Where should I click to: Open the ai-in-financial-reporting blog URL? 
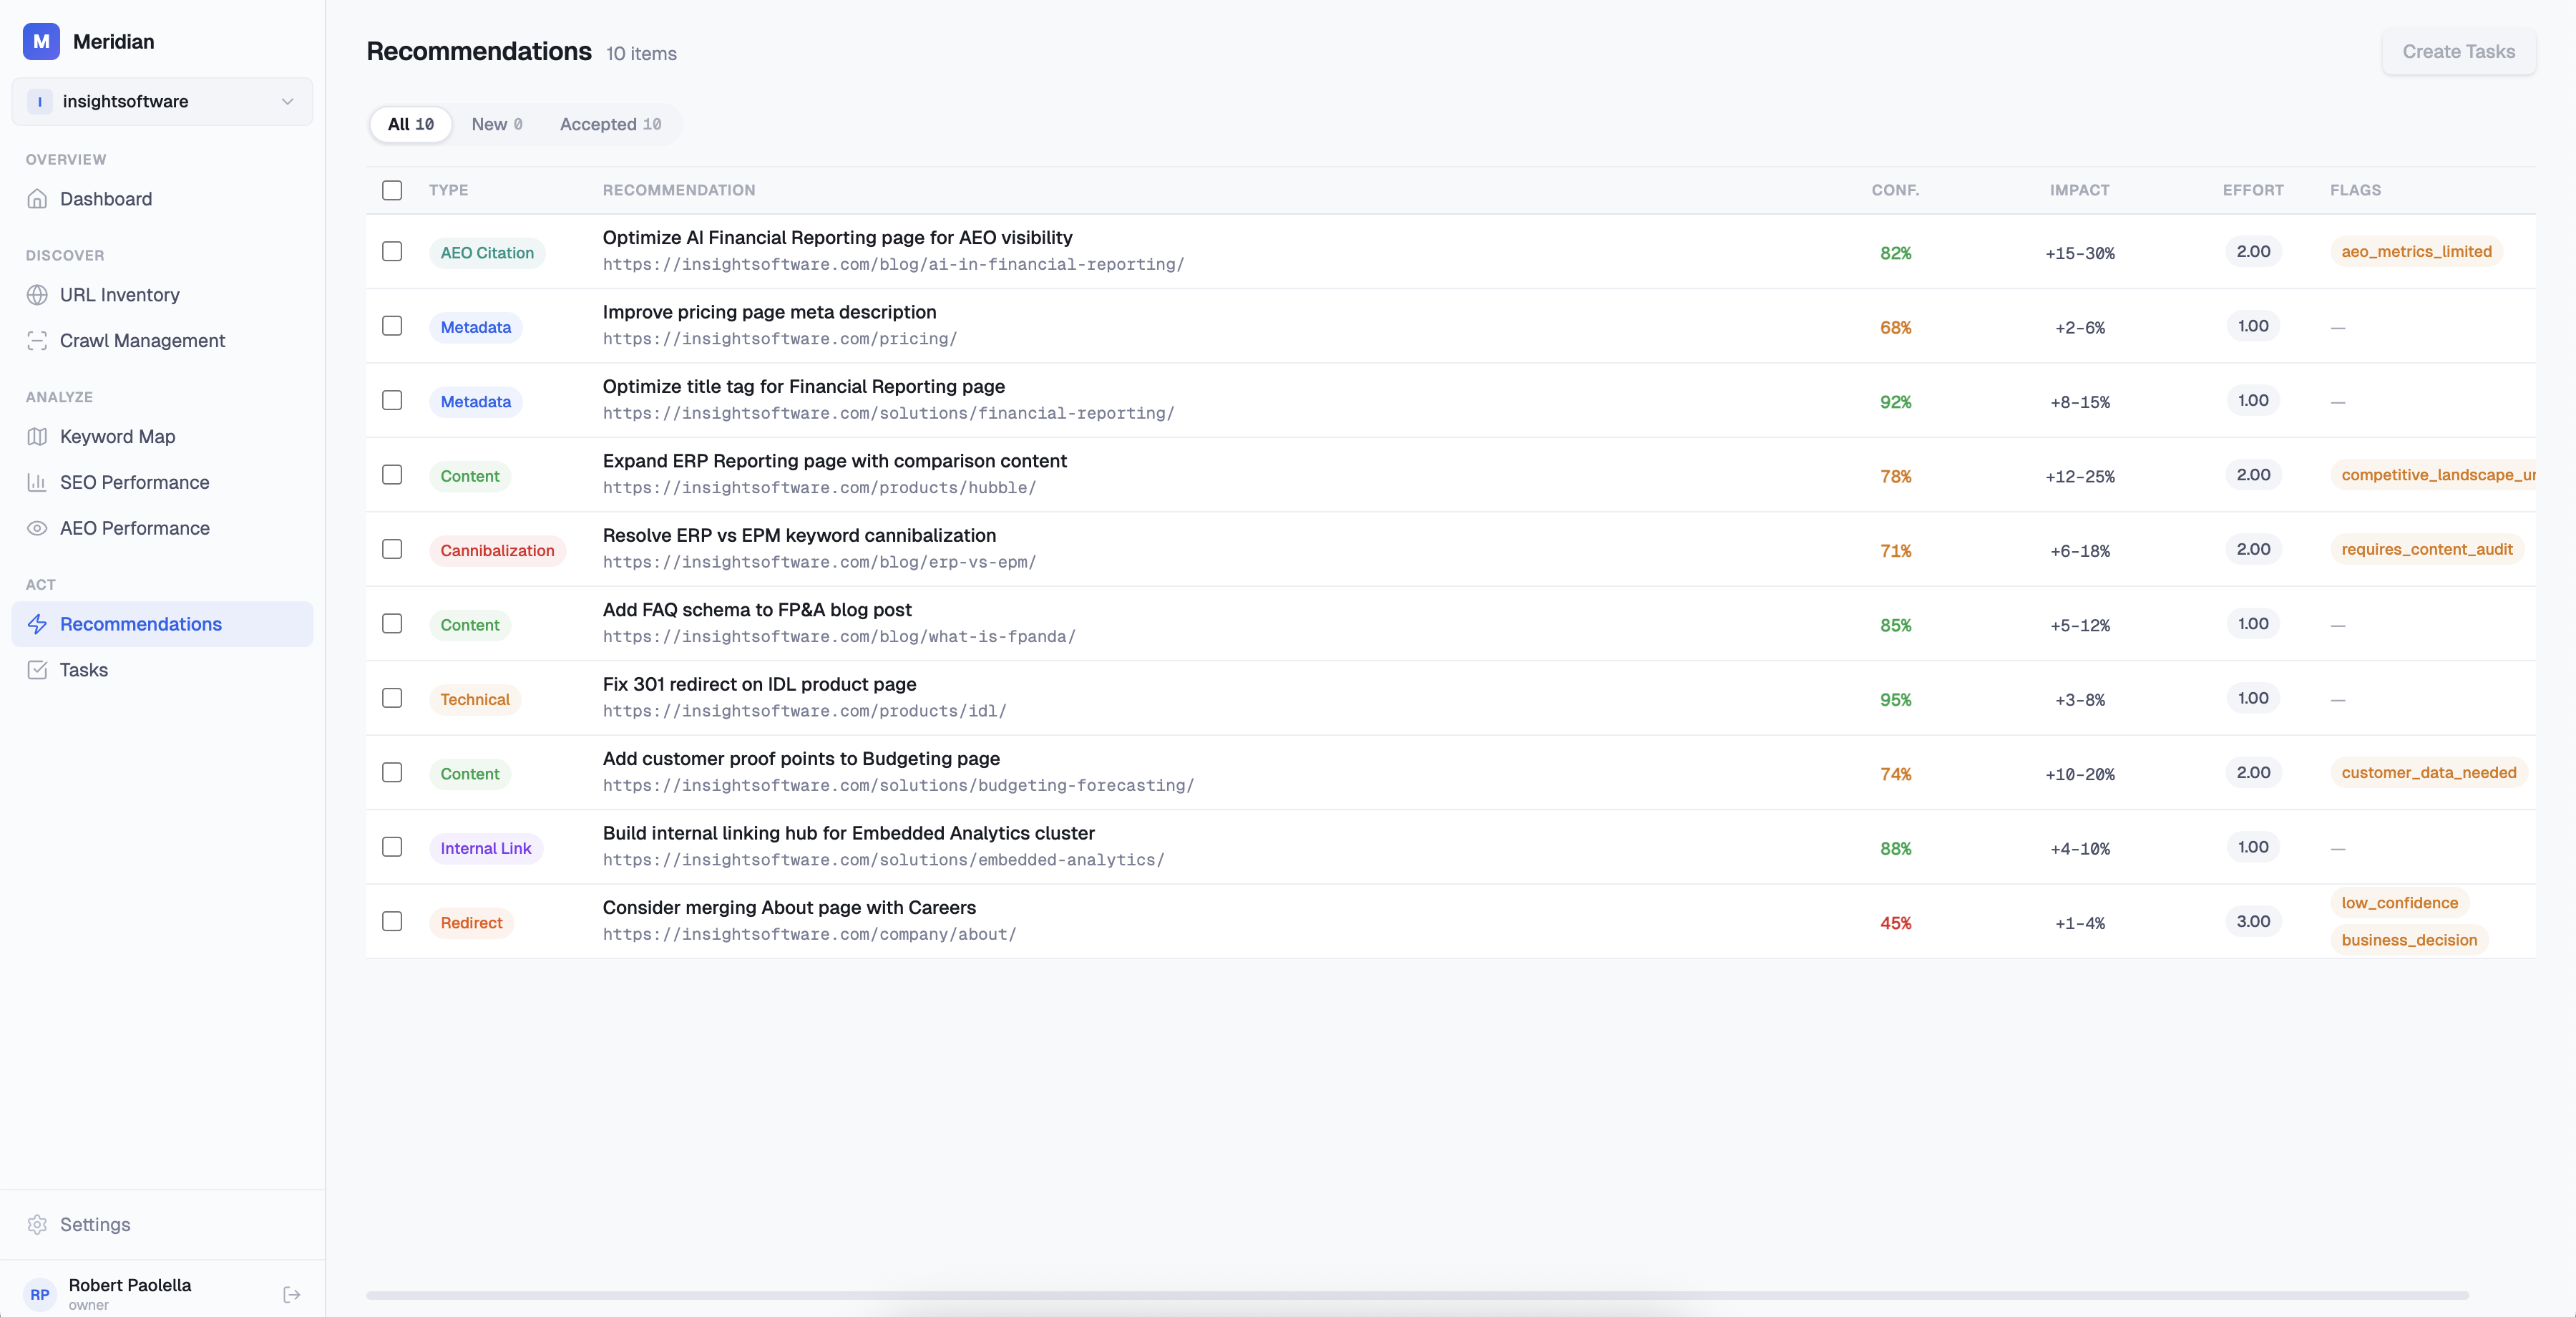pos(893,265)
